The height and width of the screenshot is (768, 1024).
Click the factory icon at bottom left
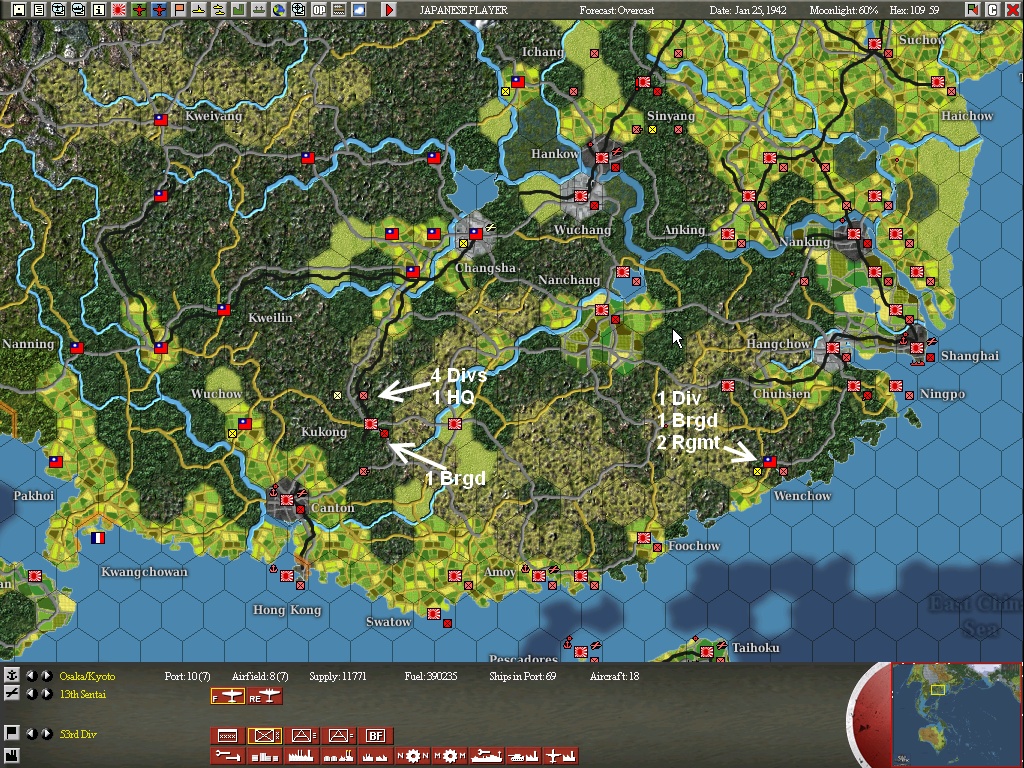(11, 756)
